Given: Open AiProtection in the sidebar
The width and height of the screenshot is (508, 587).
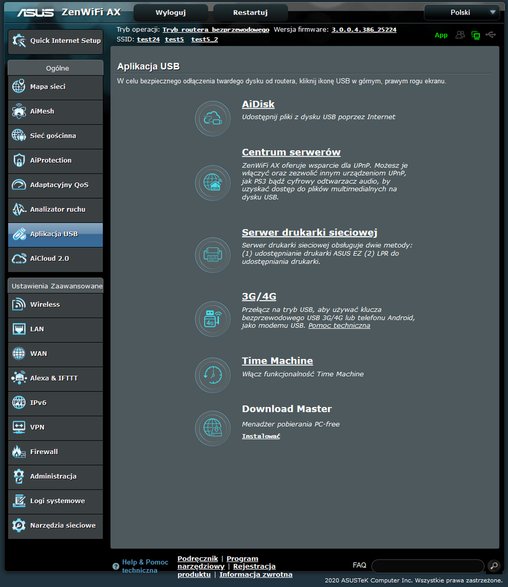Looking at the screenshot, I should (55, 160).
